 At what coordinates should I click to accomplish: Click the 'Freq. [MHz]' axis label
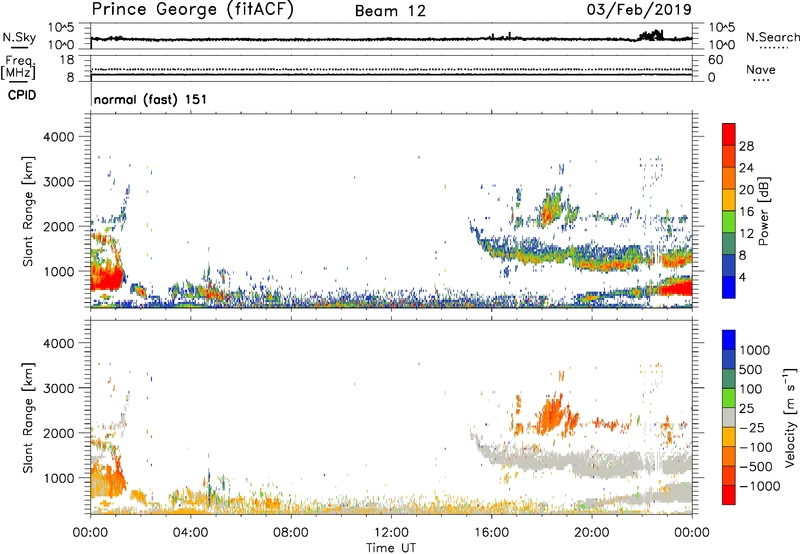click(x=18, y=67)
